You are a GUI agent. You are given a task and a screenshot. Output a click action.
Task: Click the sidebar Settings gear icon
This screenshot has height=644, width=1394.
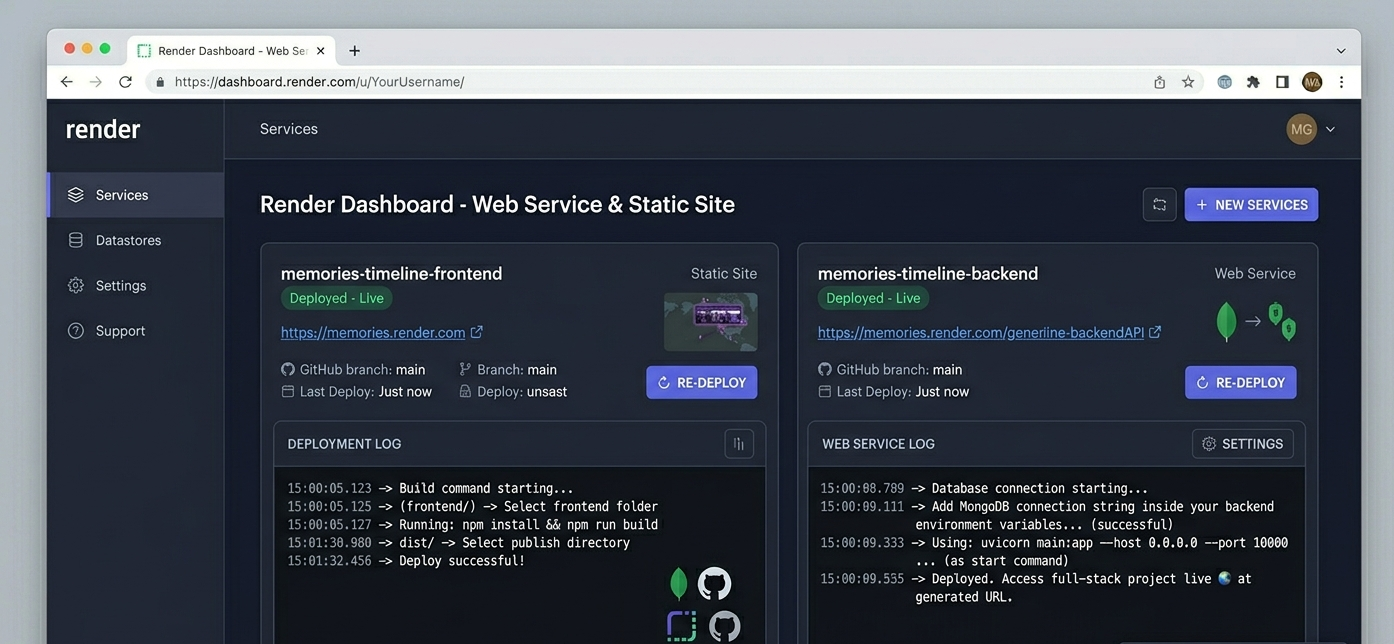tap(76, 285)
